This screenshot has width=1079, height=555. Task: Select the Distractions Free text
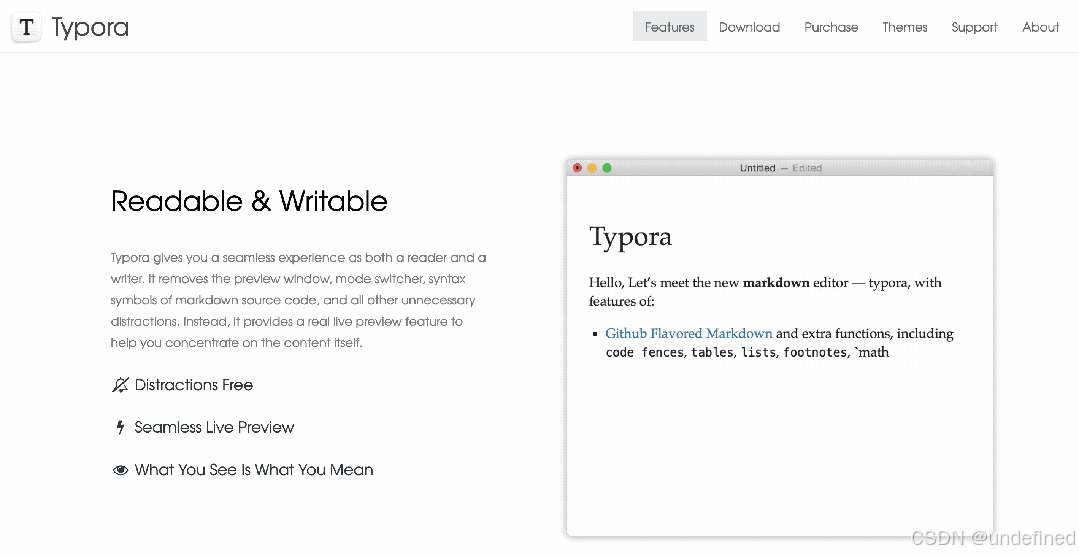pos(194,385)
